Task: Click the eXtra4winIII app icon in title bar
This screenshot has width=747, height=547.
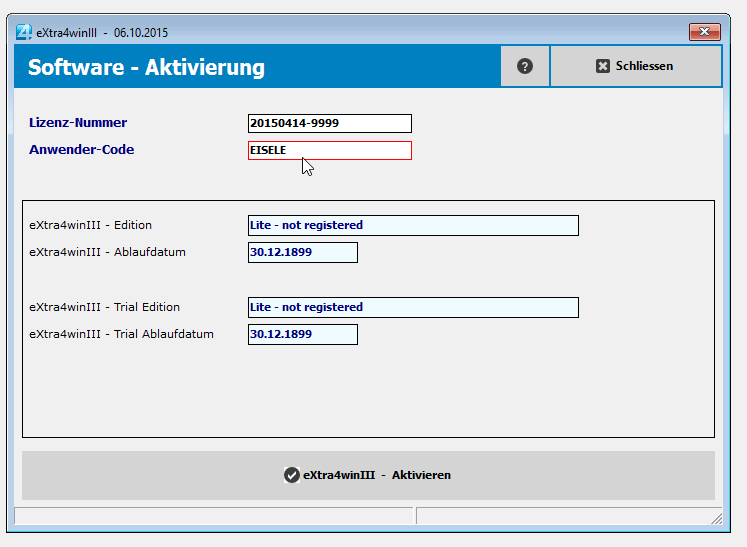Action: click(x=23, y=32)
